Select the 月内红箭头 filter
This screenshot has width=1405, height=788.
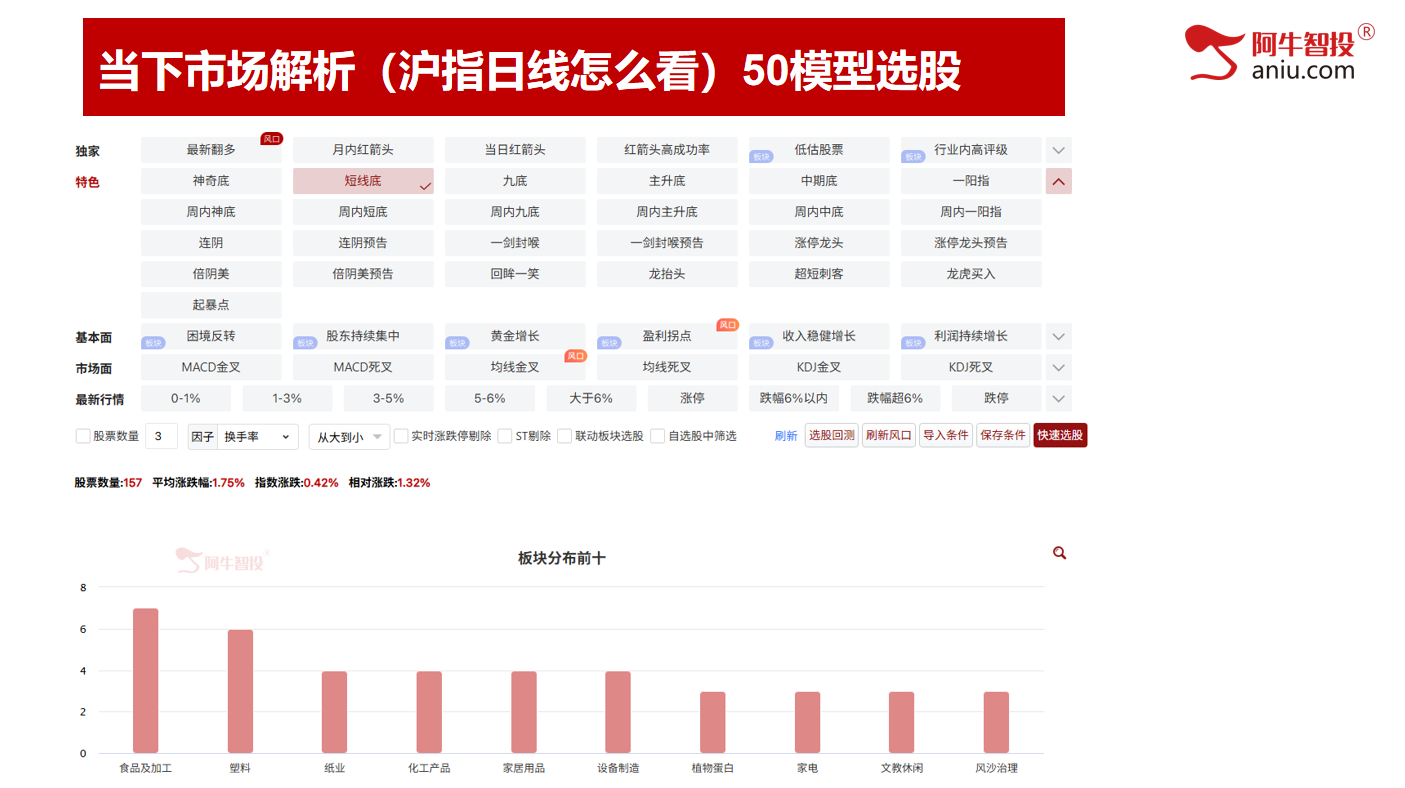[363, 150]
